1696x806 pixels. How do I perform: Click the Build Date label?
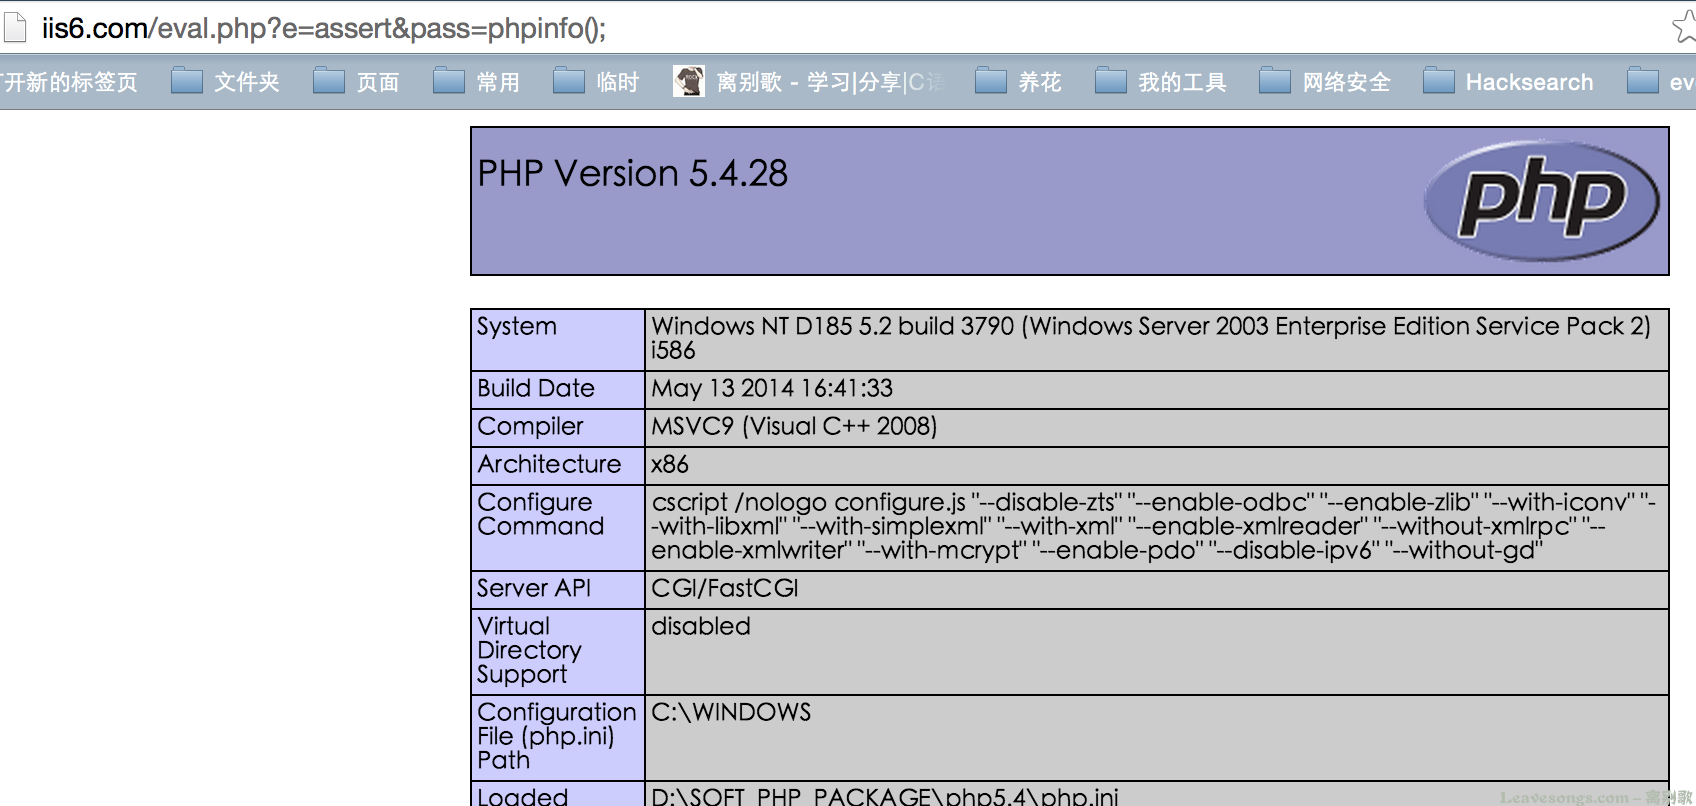535,388
